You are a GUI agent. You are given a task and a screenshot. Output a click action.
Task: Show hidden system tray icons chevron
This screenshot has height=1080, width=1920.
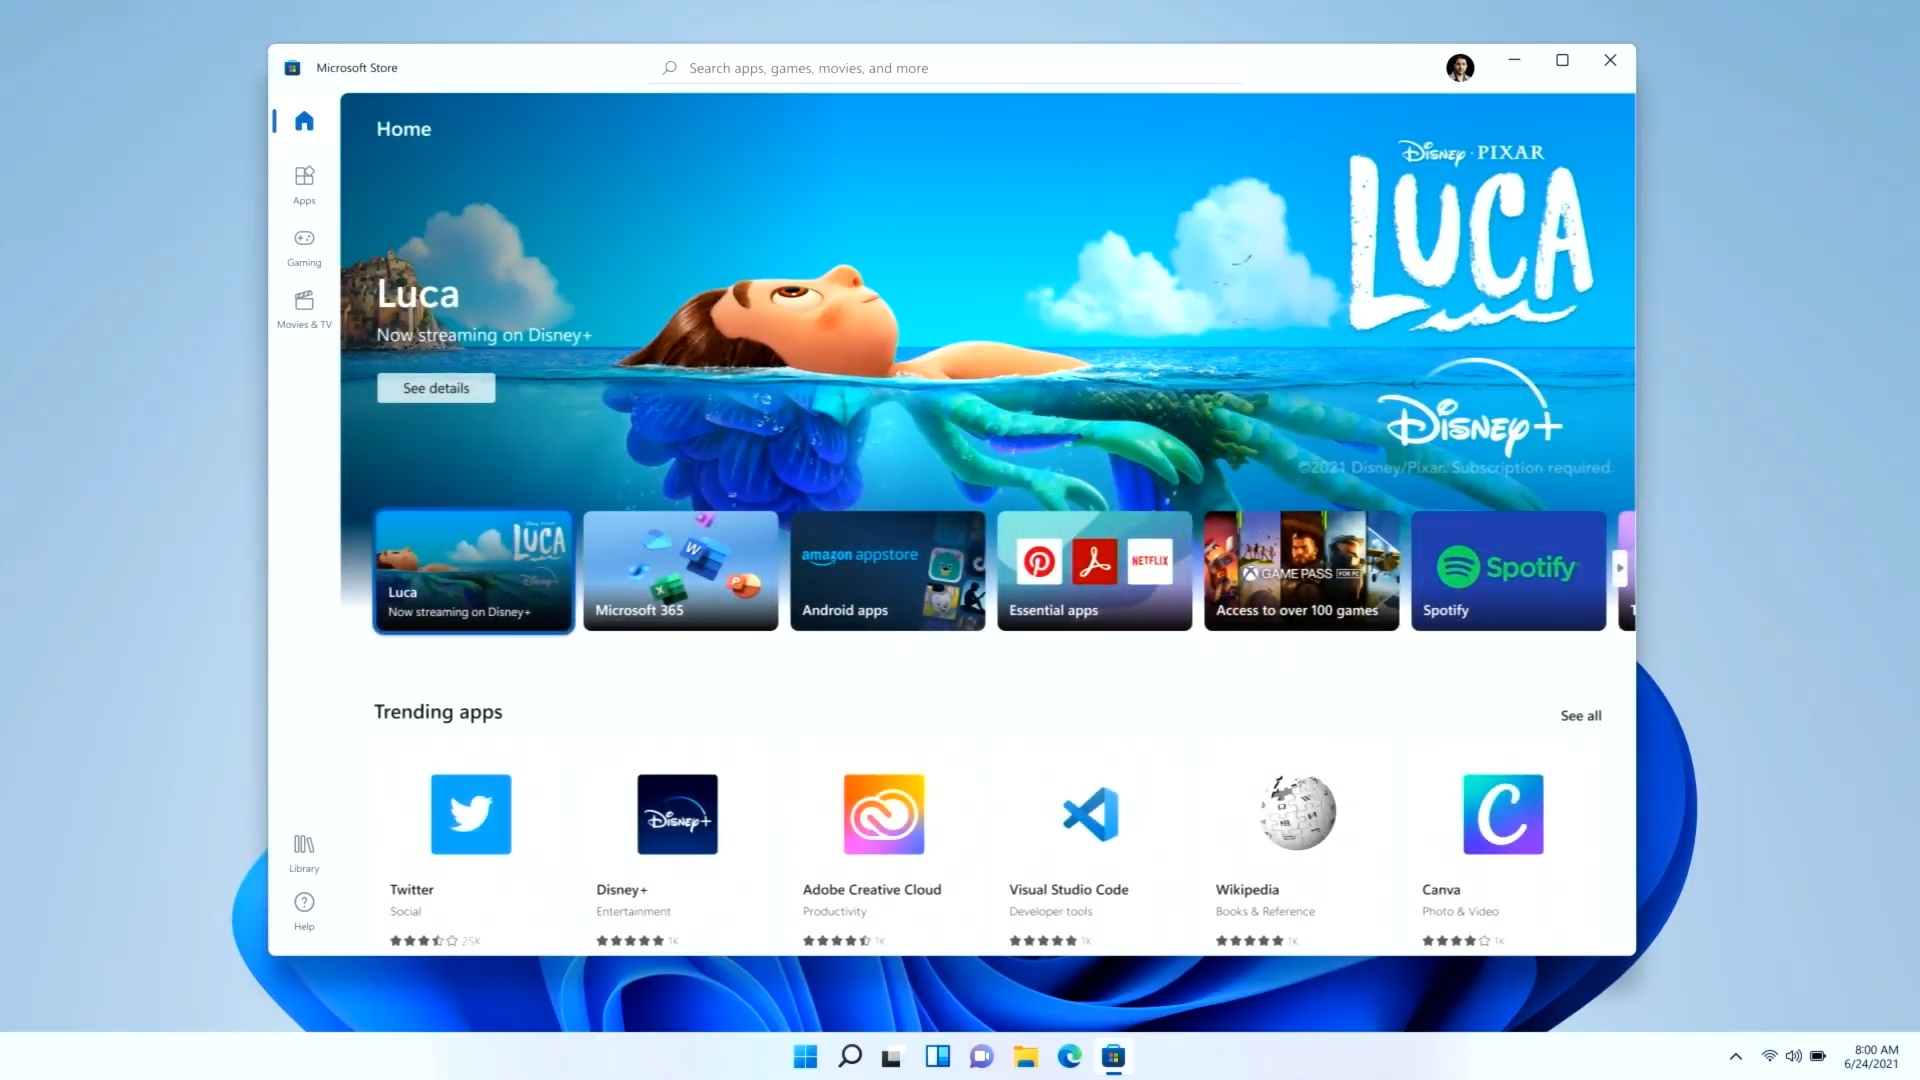pos(1736,1056)
